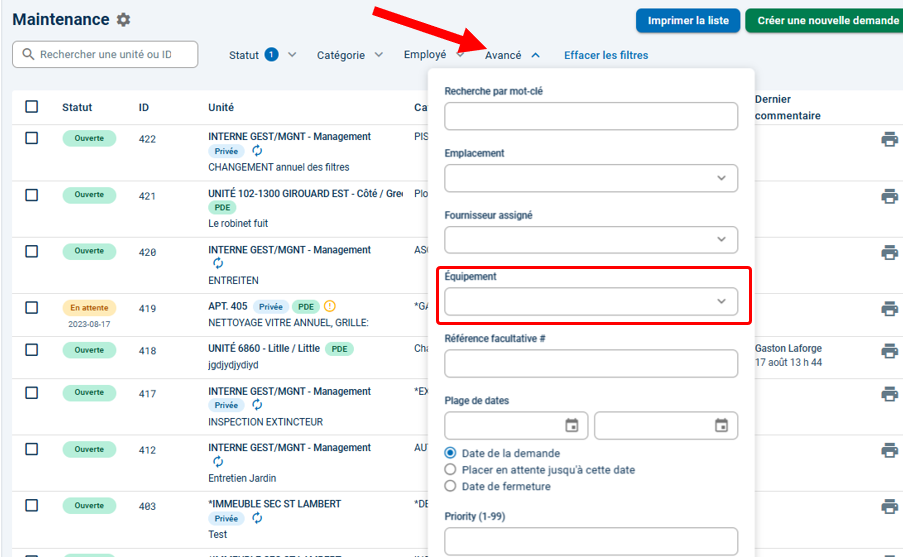Print request 422 row printer icon
The image size is (903, 557).
click(x=889, y=139)
